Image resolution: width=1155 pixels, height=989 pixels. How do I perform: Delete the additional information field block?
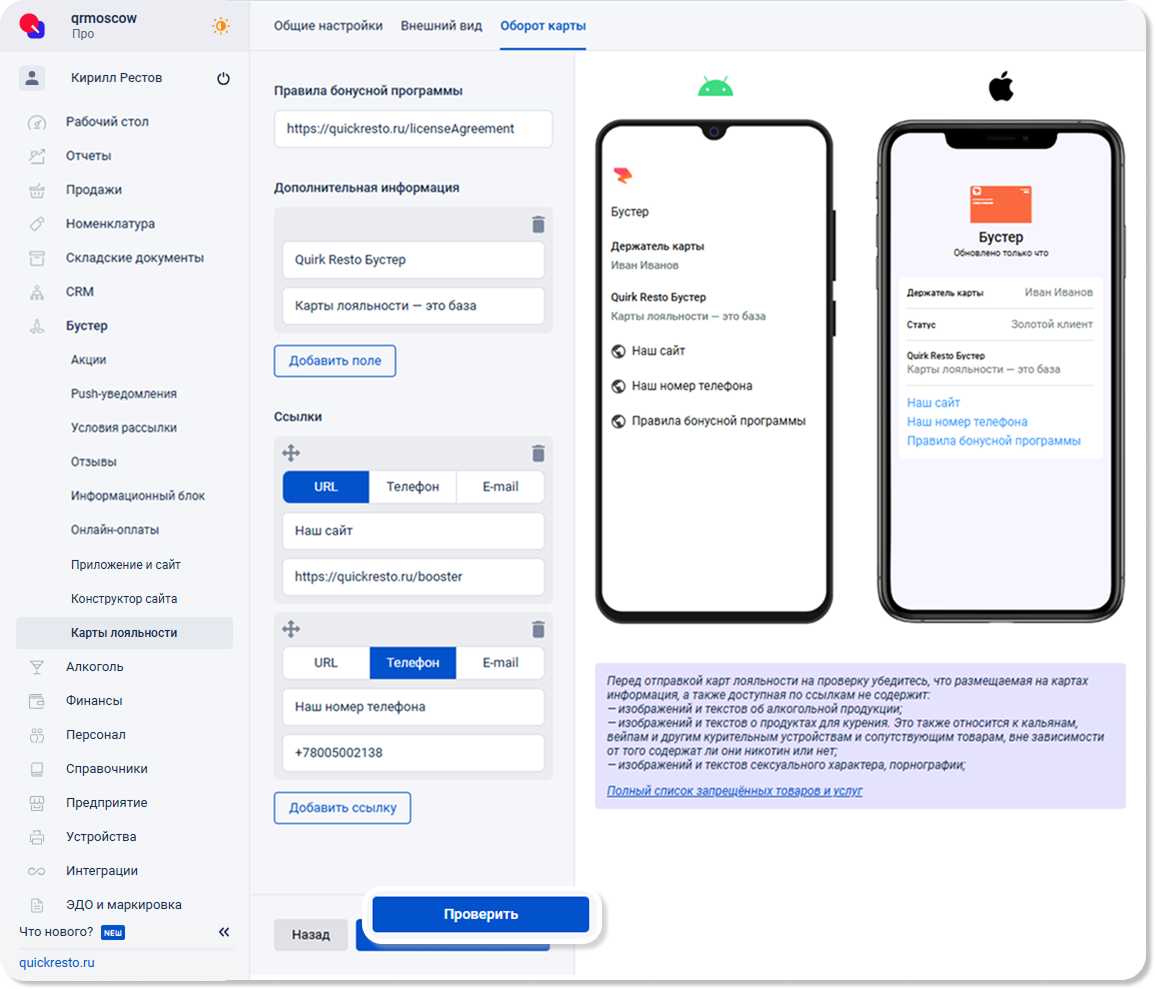[x=538, y=224]
